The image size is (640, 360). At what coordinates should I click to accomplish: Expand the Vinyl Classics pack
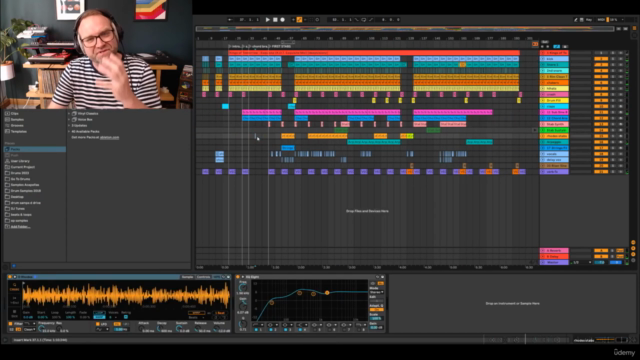pyautogui.click(x=69, y=113)
